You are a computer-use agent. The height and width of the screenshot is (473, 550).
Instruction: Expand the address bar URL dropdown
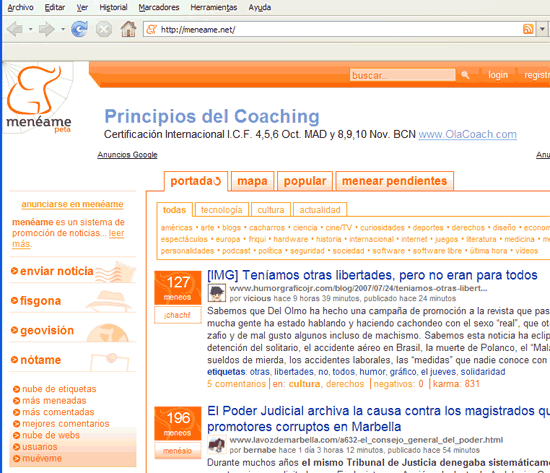pyautogui.click(x=542, y=29)
